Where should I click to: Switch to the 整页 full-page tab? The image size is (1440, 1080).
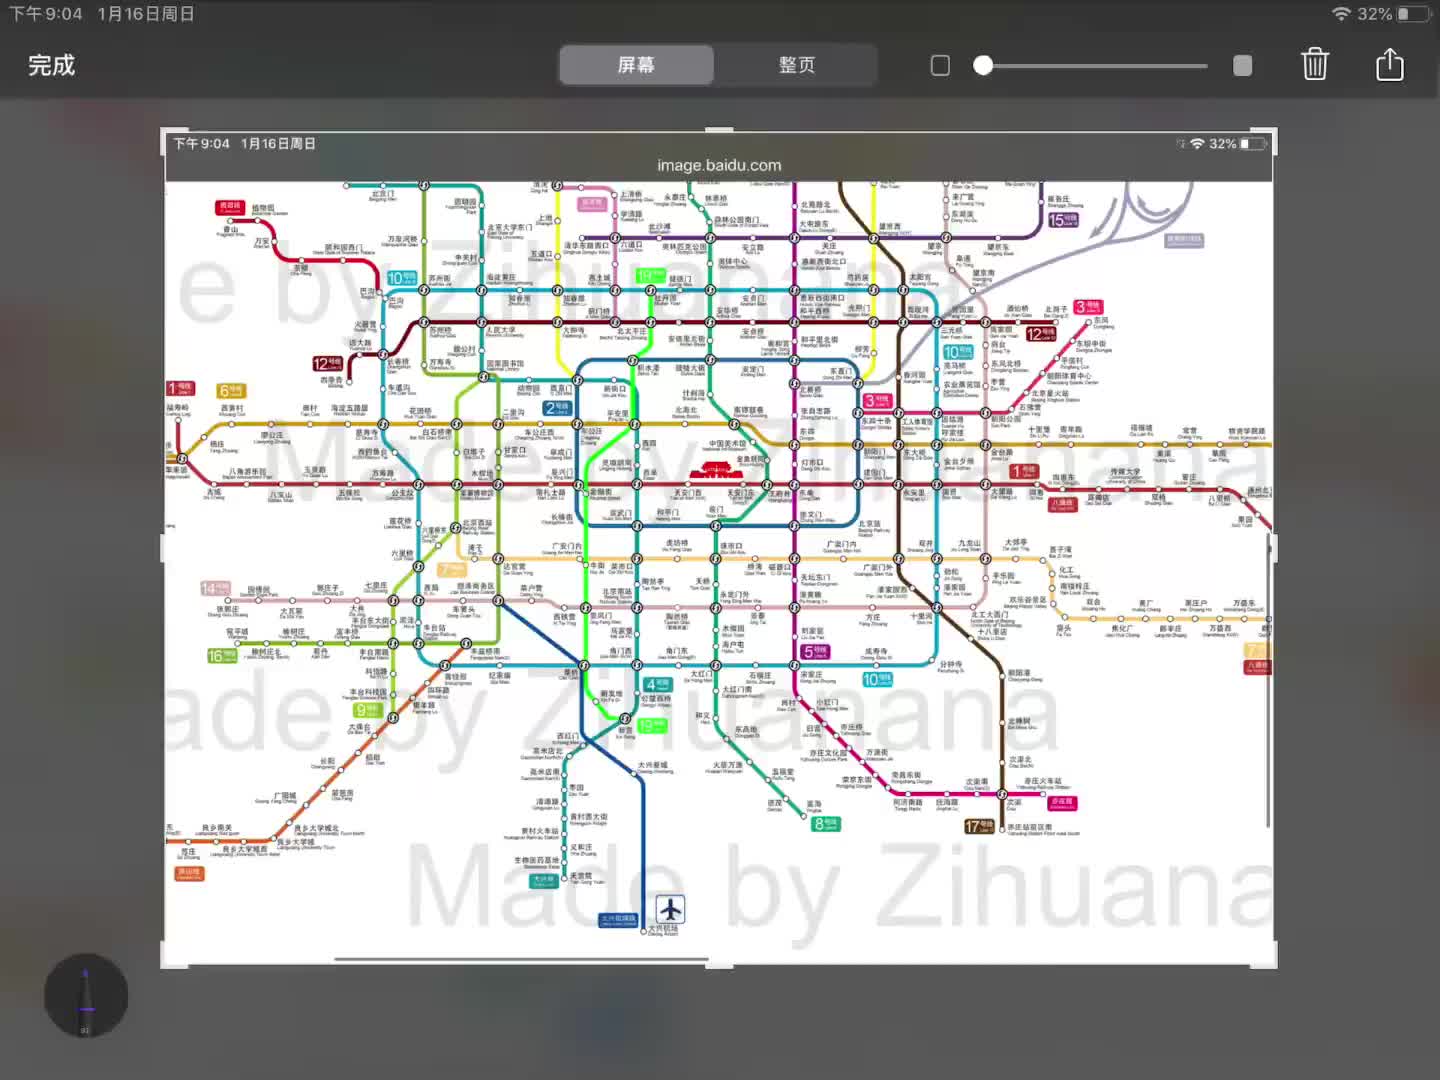point(797,65)
